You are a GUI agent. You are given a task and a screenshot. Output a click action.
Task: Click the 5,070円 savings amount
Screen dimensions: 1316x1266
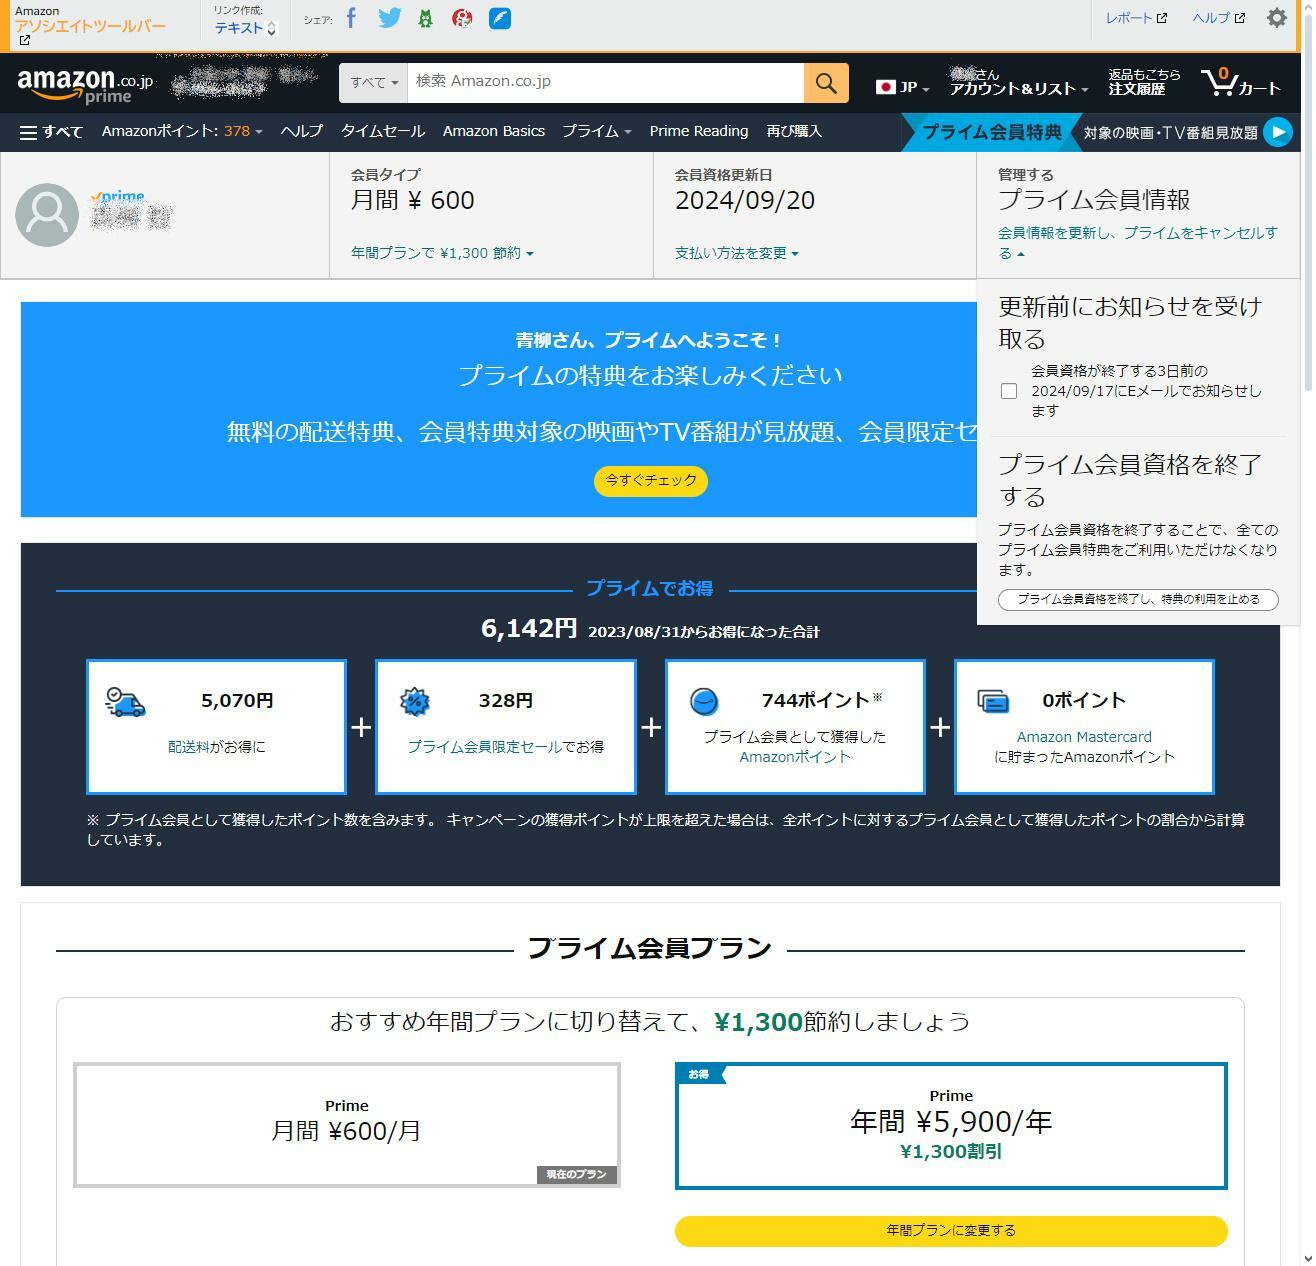pos(237,701)
